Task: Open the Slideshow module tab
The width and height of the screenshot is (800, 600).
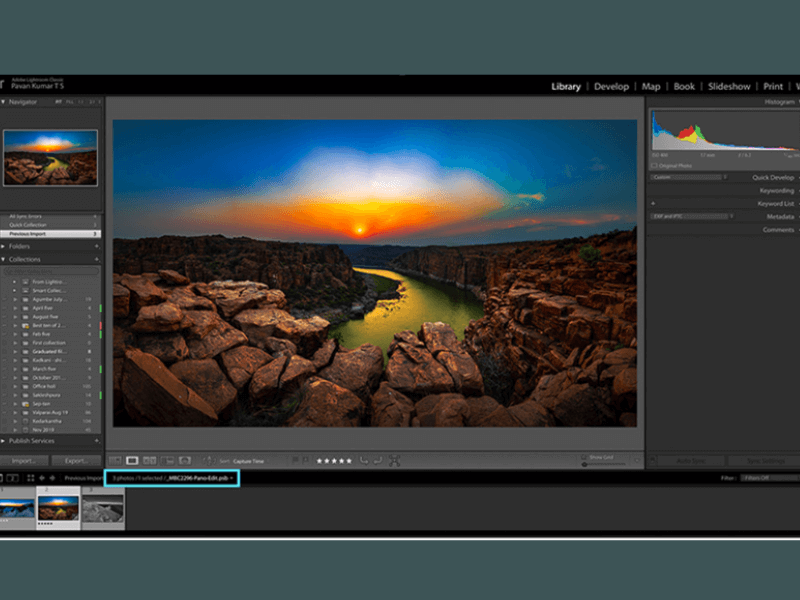Action: click(729, 87)
